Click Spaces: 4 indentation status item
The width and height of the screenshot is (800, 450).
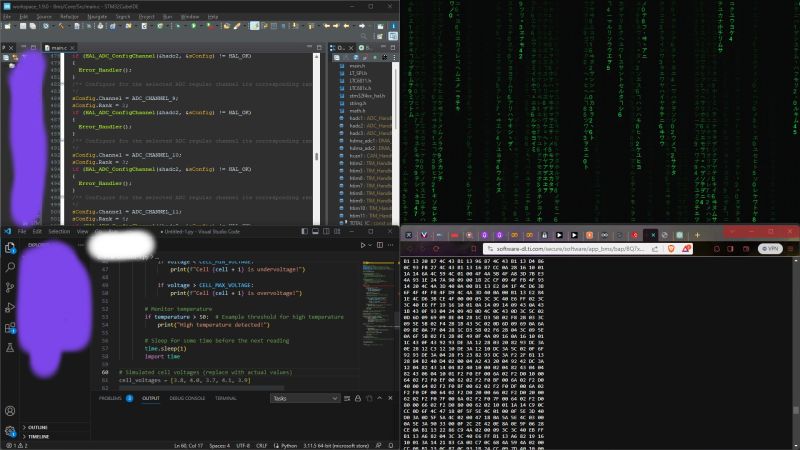coord(220,446)
